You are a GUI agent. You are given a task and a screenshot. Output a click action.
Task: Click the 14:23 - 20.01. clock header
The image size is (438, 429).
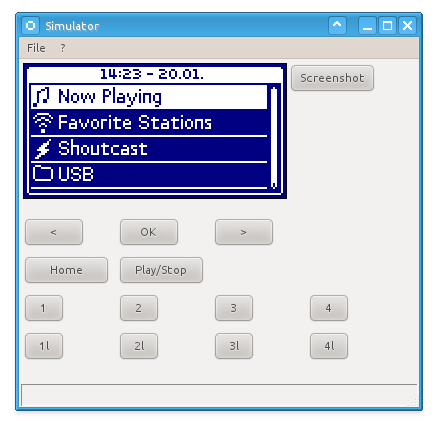point(152,74)
